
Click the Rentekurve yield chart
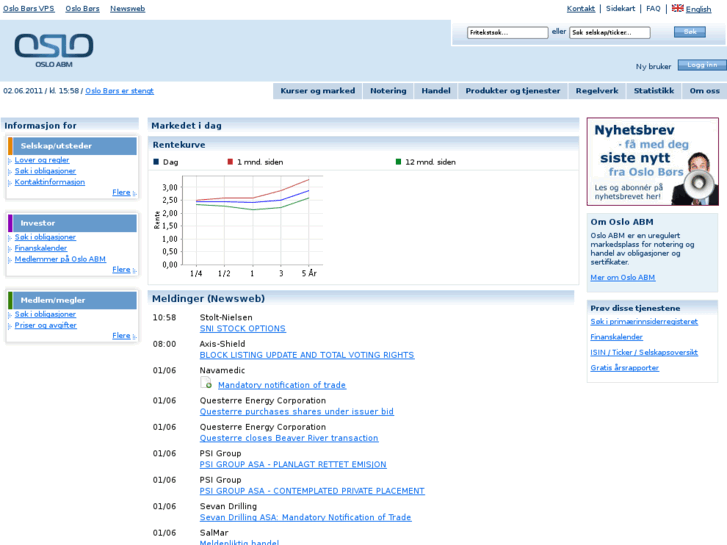click(238, 226)
